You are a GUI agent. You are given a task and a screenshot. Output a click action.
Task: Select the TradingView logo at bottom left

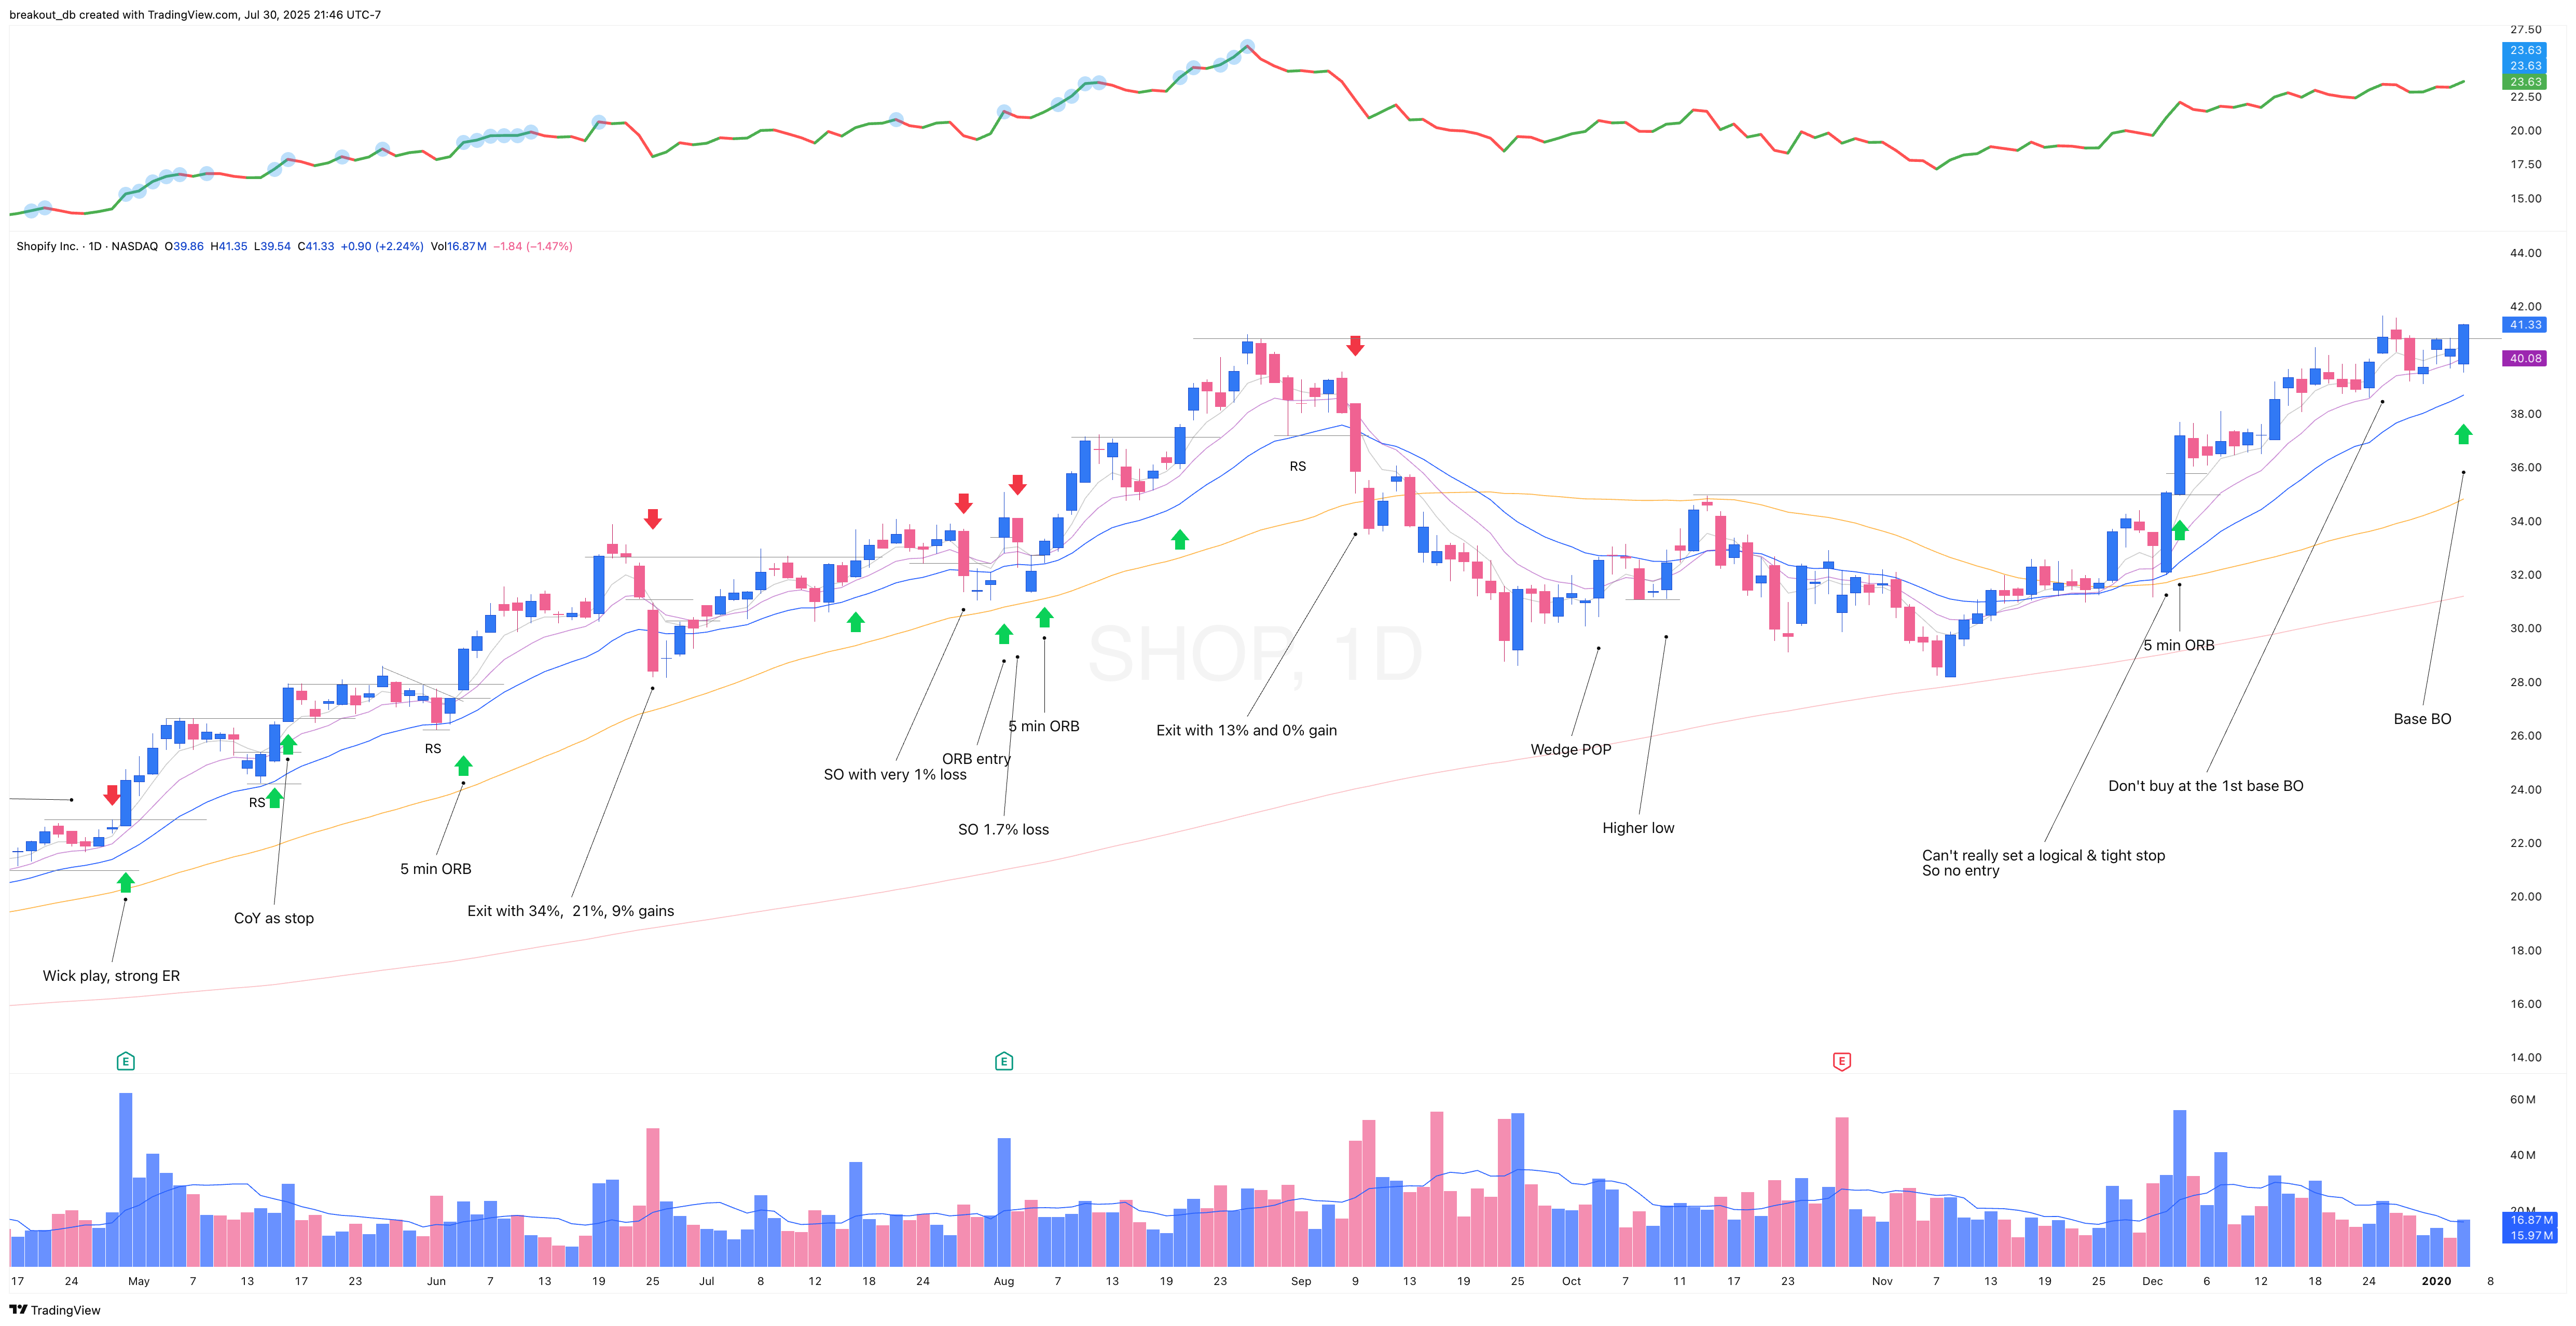[18, 1310]
